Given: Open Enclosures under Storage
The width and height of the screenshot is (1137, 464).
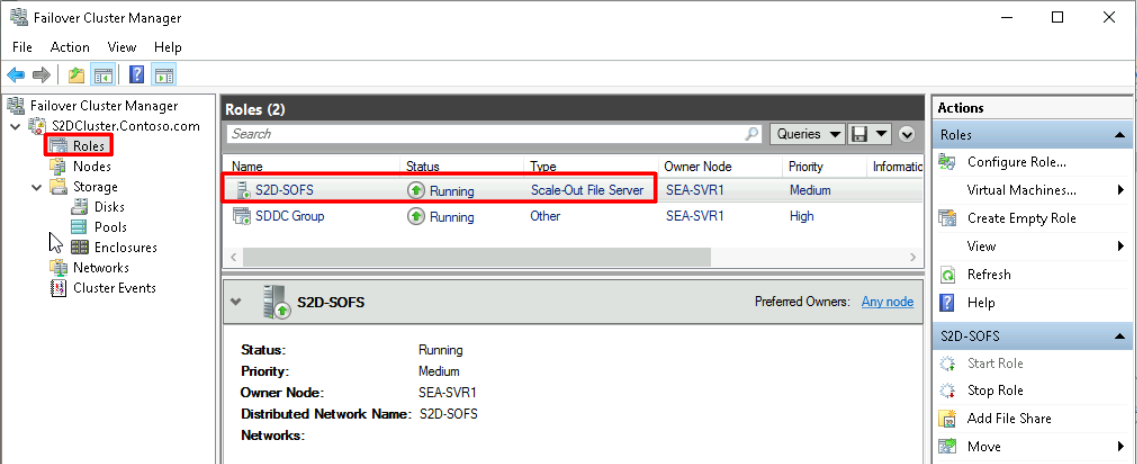Looking at the screenshot, I should click(125, 247).
